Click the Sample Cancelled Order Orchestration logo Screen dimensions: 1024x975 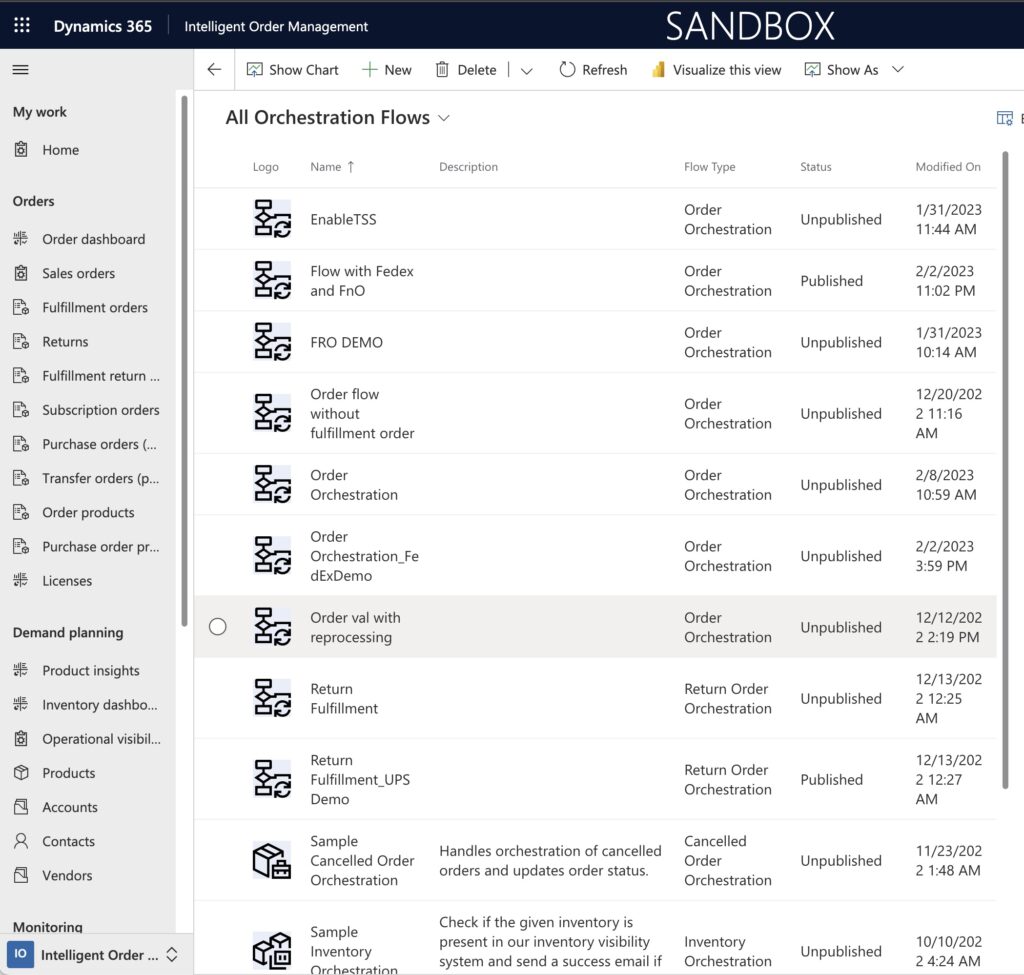(x=272, y=861)
